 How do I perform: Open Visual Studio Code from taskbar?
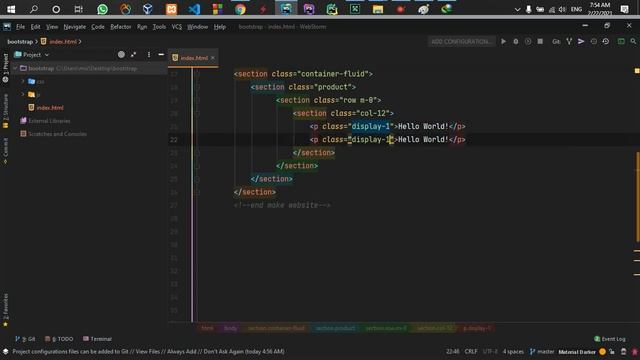[x=194, y=9]
